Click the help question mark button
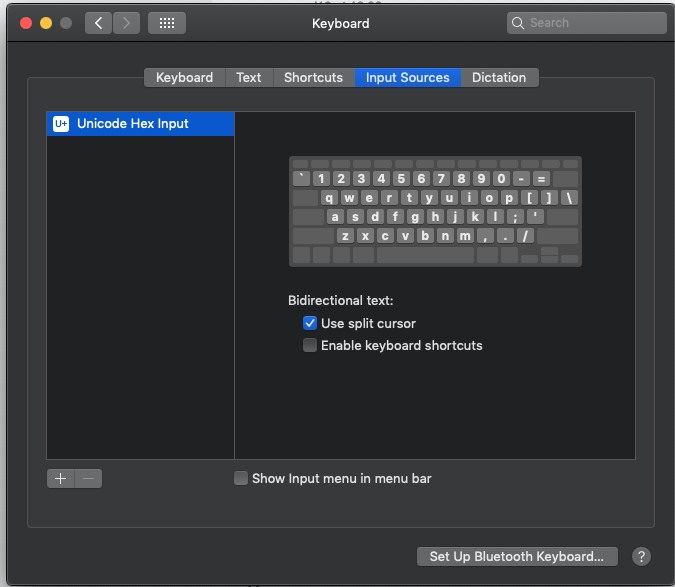675x587 pixels. tap(642, 556)
